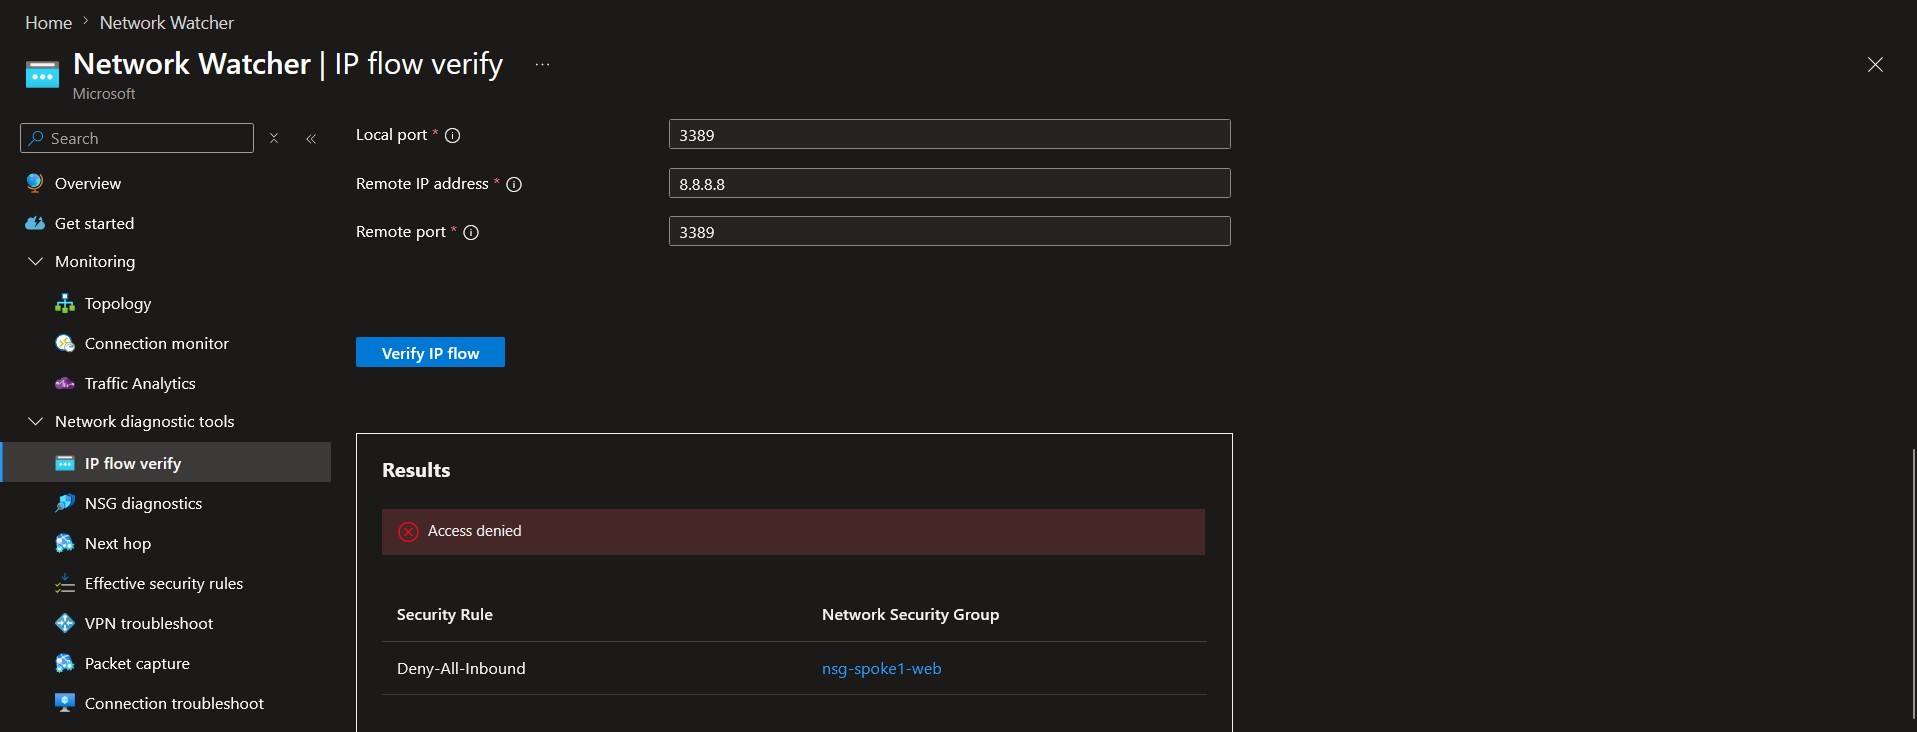Click the Access denied message
This screenshot has width=1917, height=732.
click(x=475, y=531)
